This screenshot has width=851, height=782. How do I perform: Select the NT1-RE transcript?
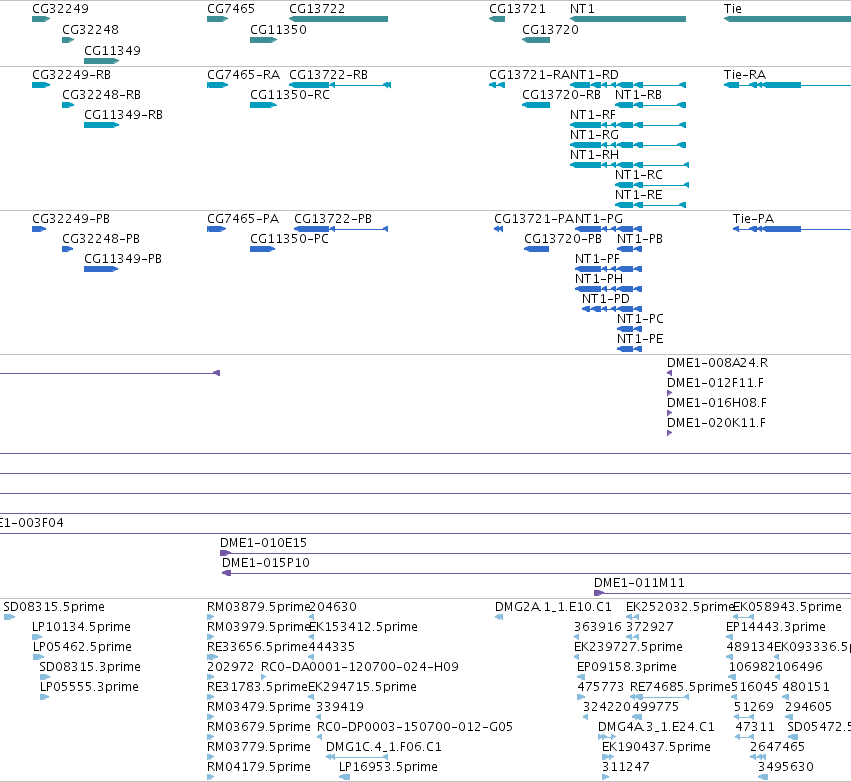638,195
